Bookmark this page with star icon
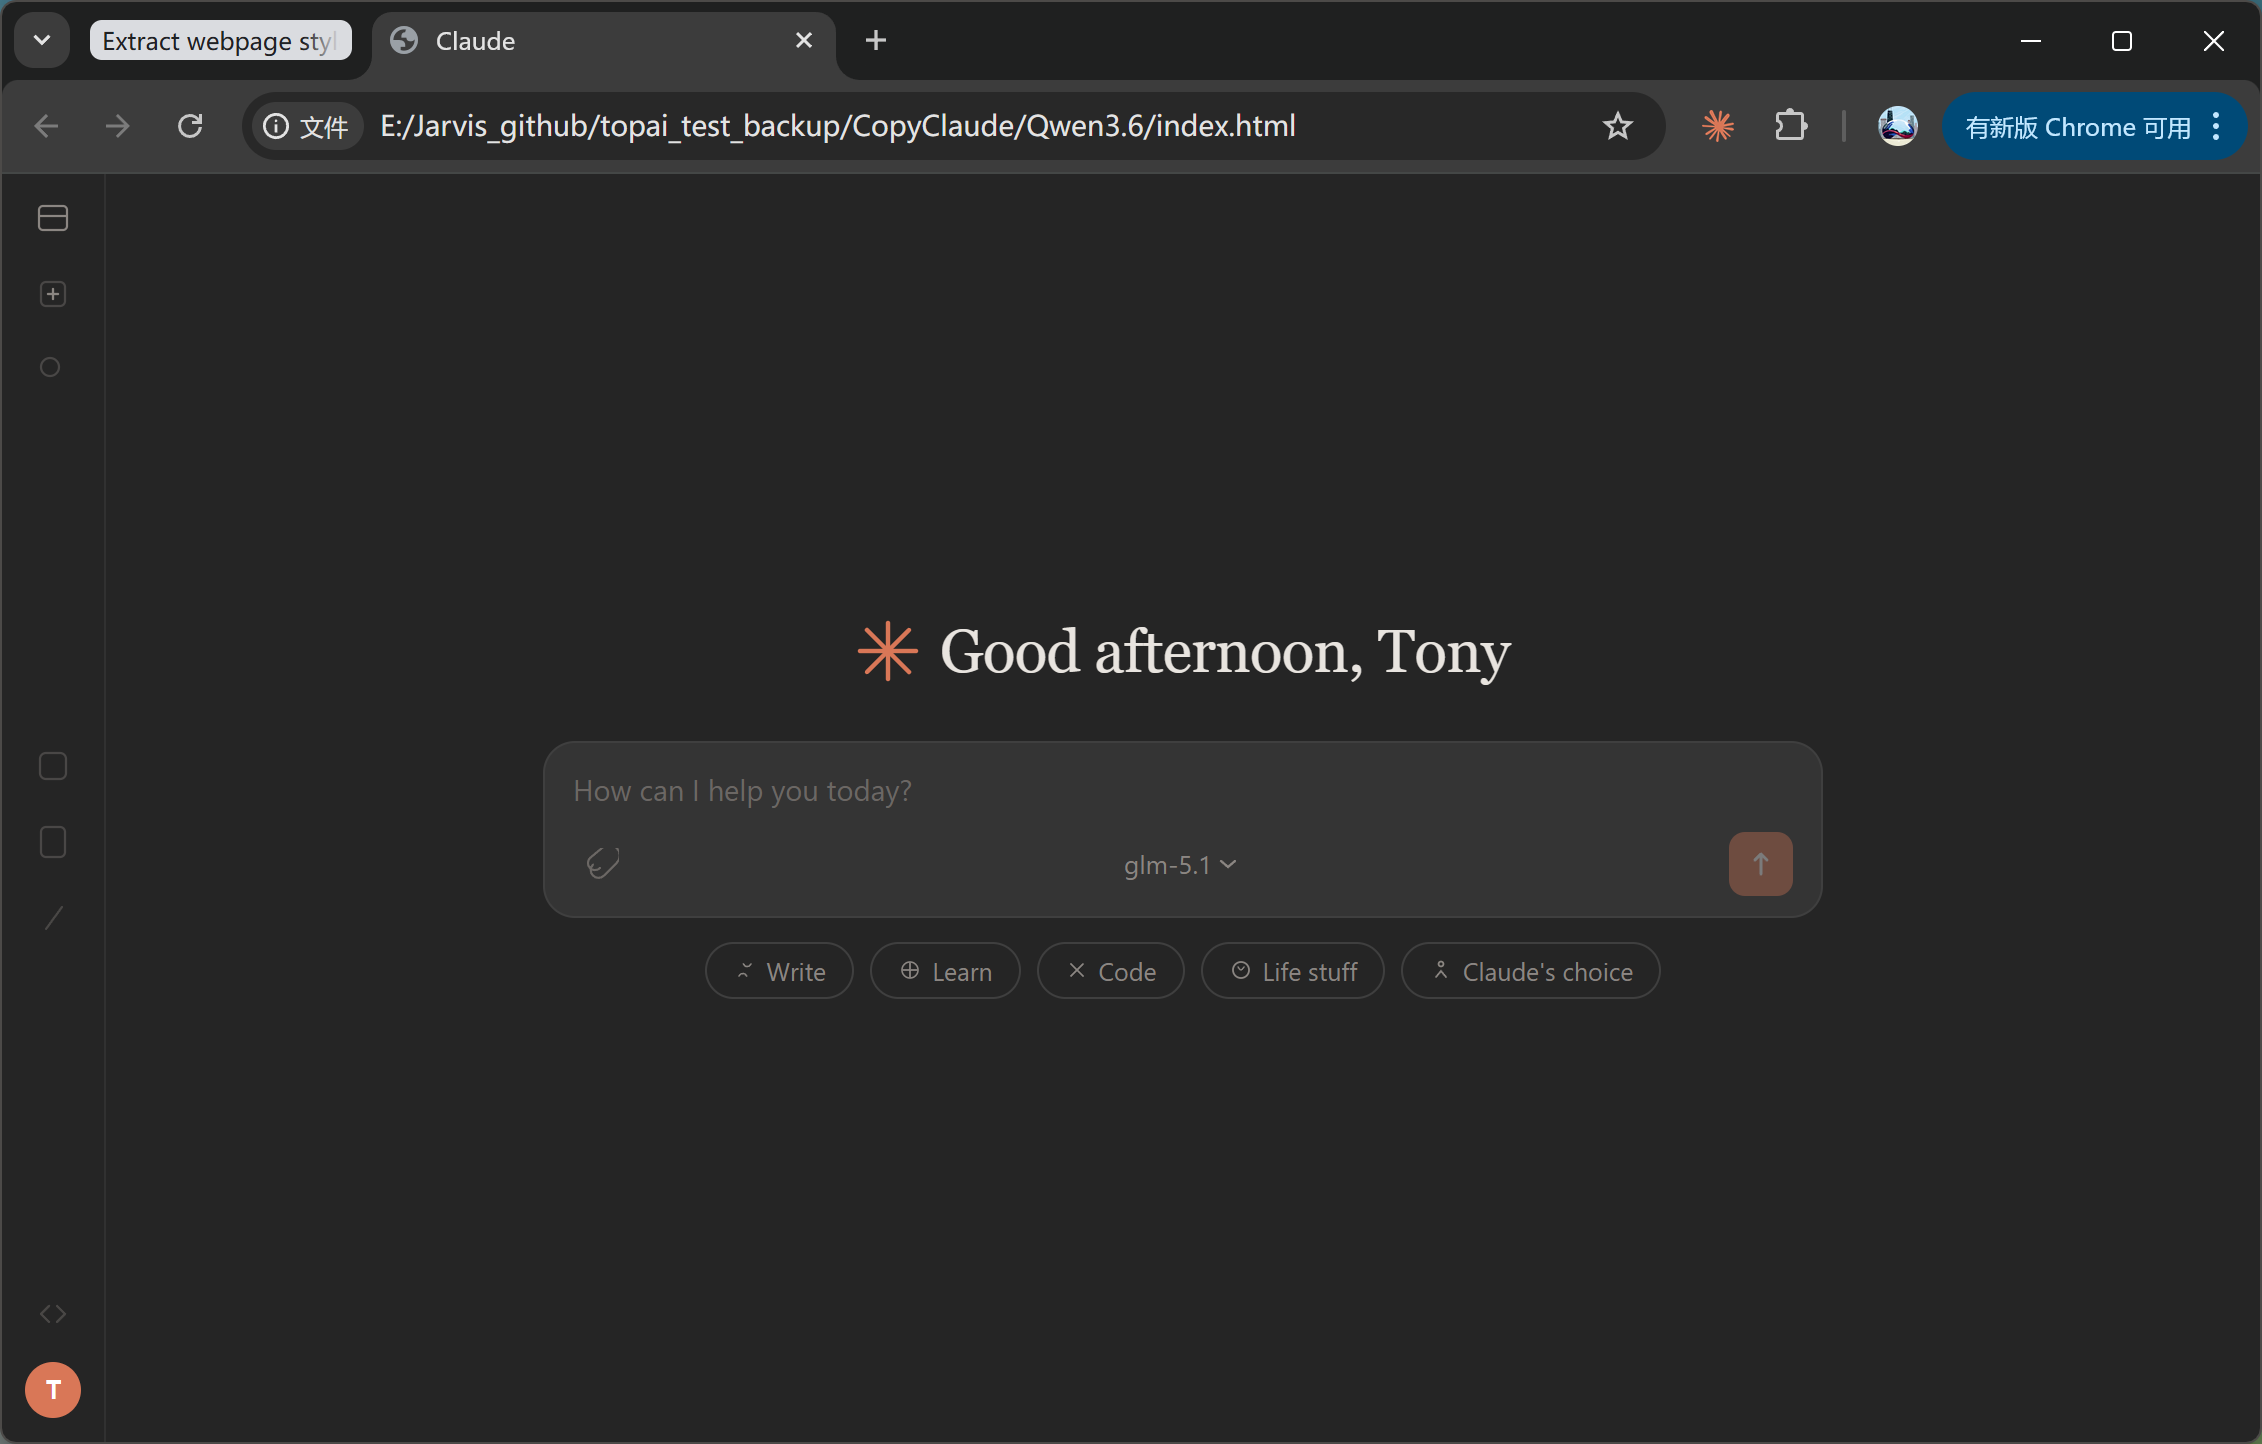Image resolution: width=2262 pixels, height=1444 pixels. (1617, 126)
